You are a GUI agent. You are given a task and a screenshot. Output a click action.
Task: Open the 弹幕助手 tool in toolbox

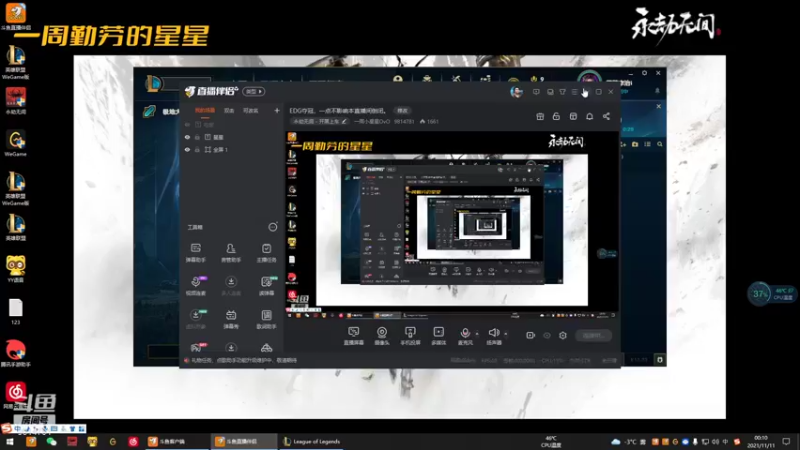click(x=195, y=253)
